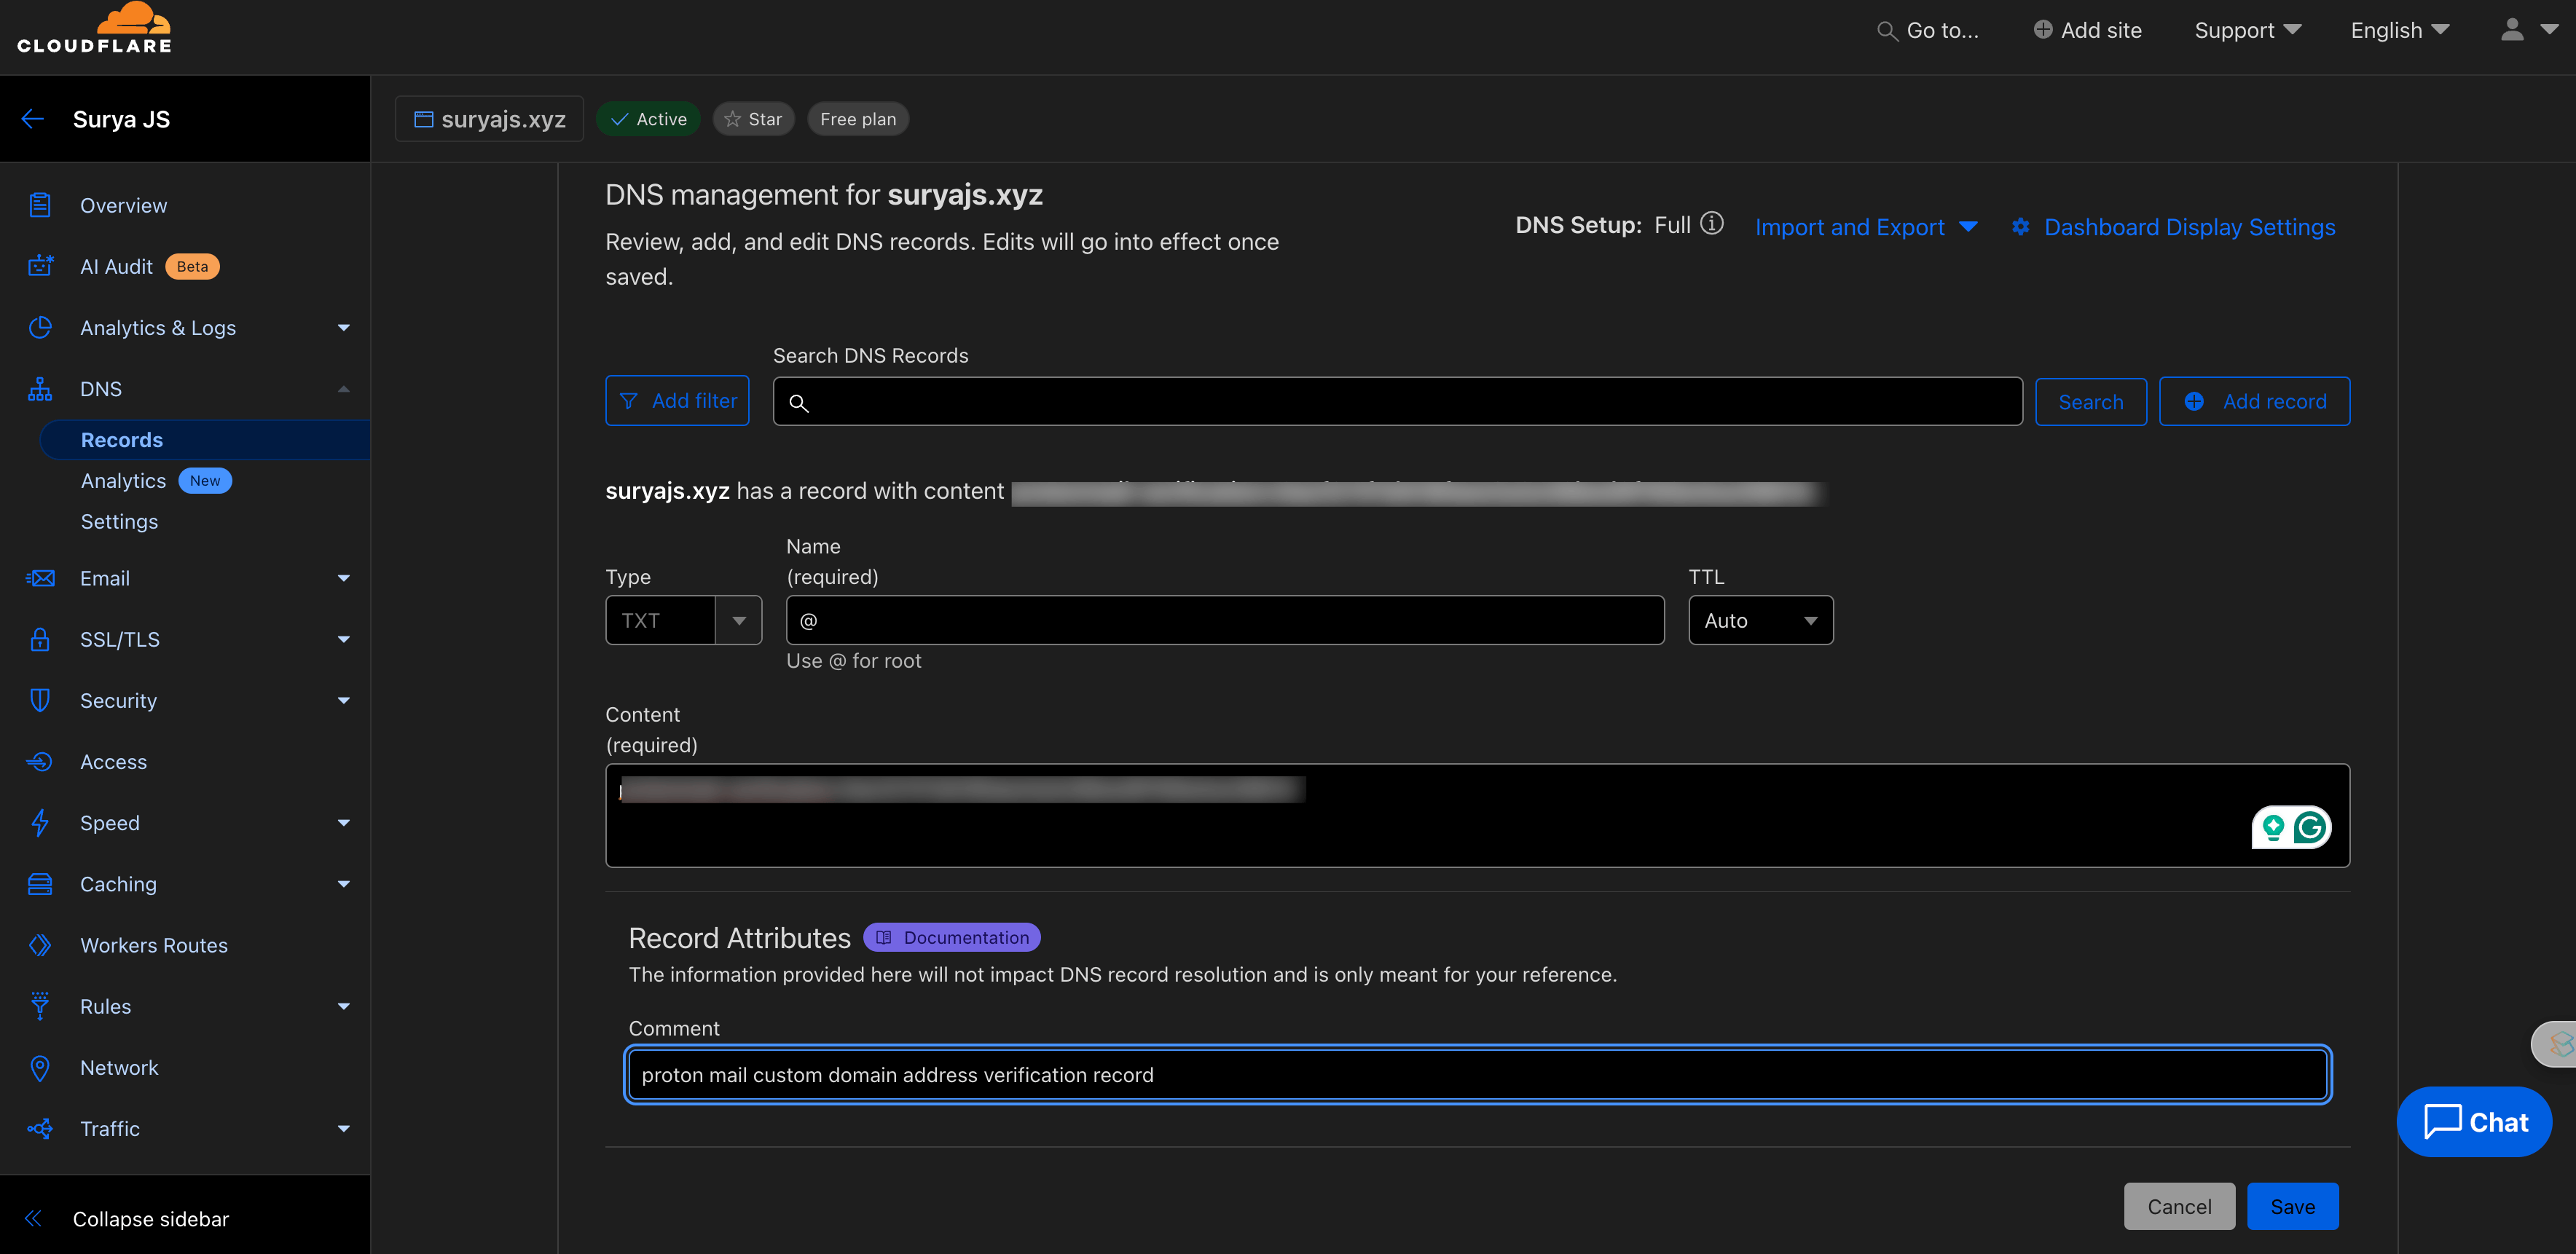Collapse the DNS sidebar section

pyautogui.click(x=344, y=389)
